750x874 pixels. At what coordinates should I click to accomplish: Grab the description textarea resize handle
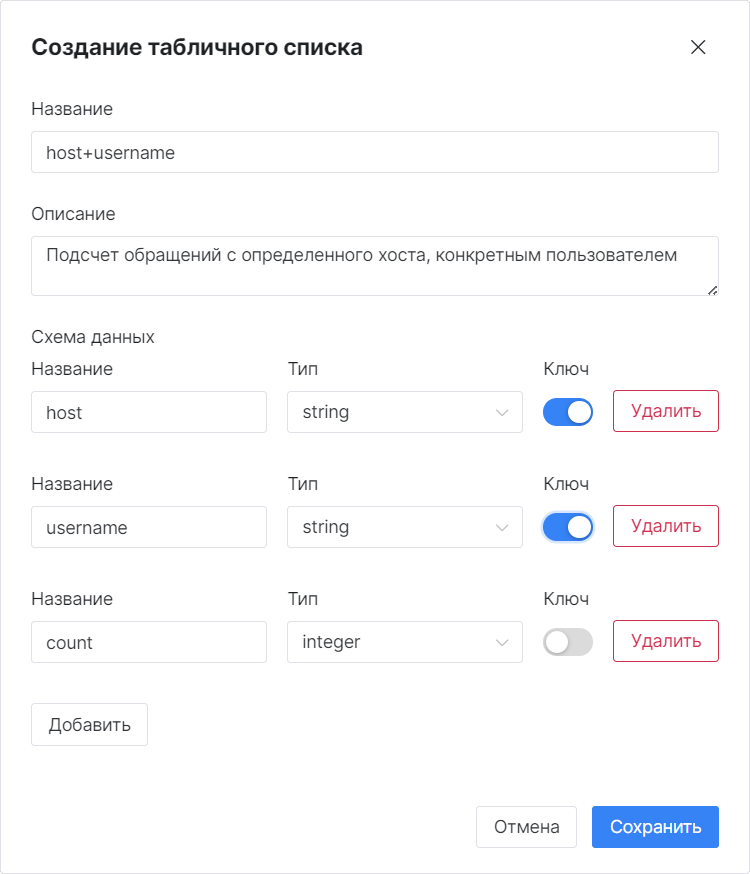click(713, 290)
